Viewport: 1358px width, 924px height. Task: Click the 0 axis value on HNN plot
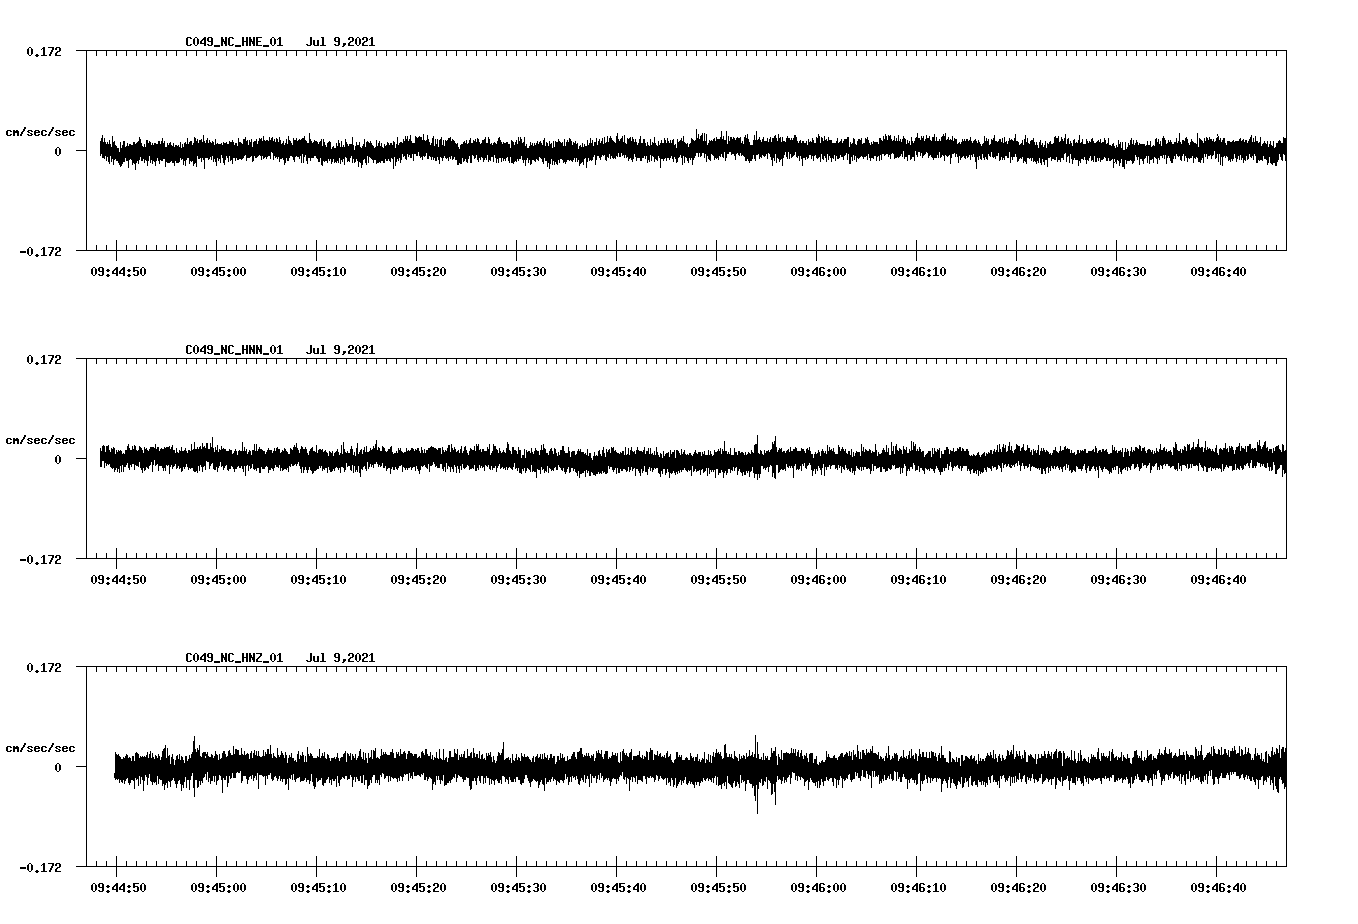point(58,459)
